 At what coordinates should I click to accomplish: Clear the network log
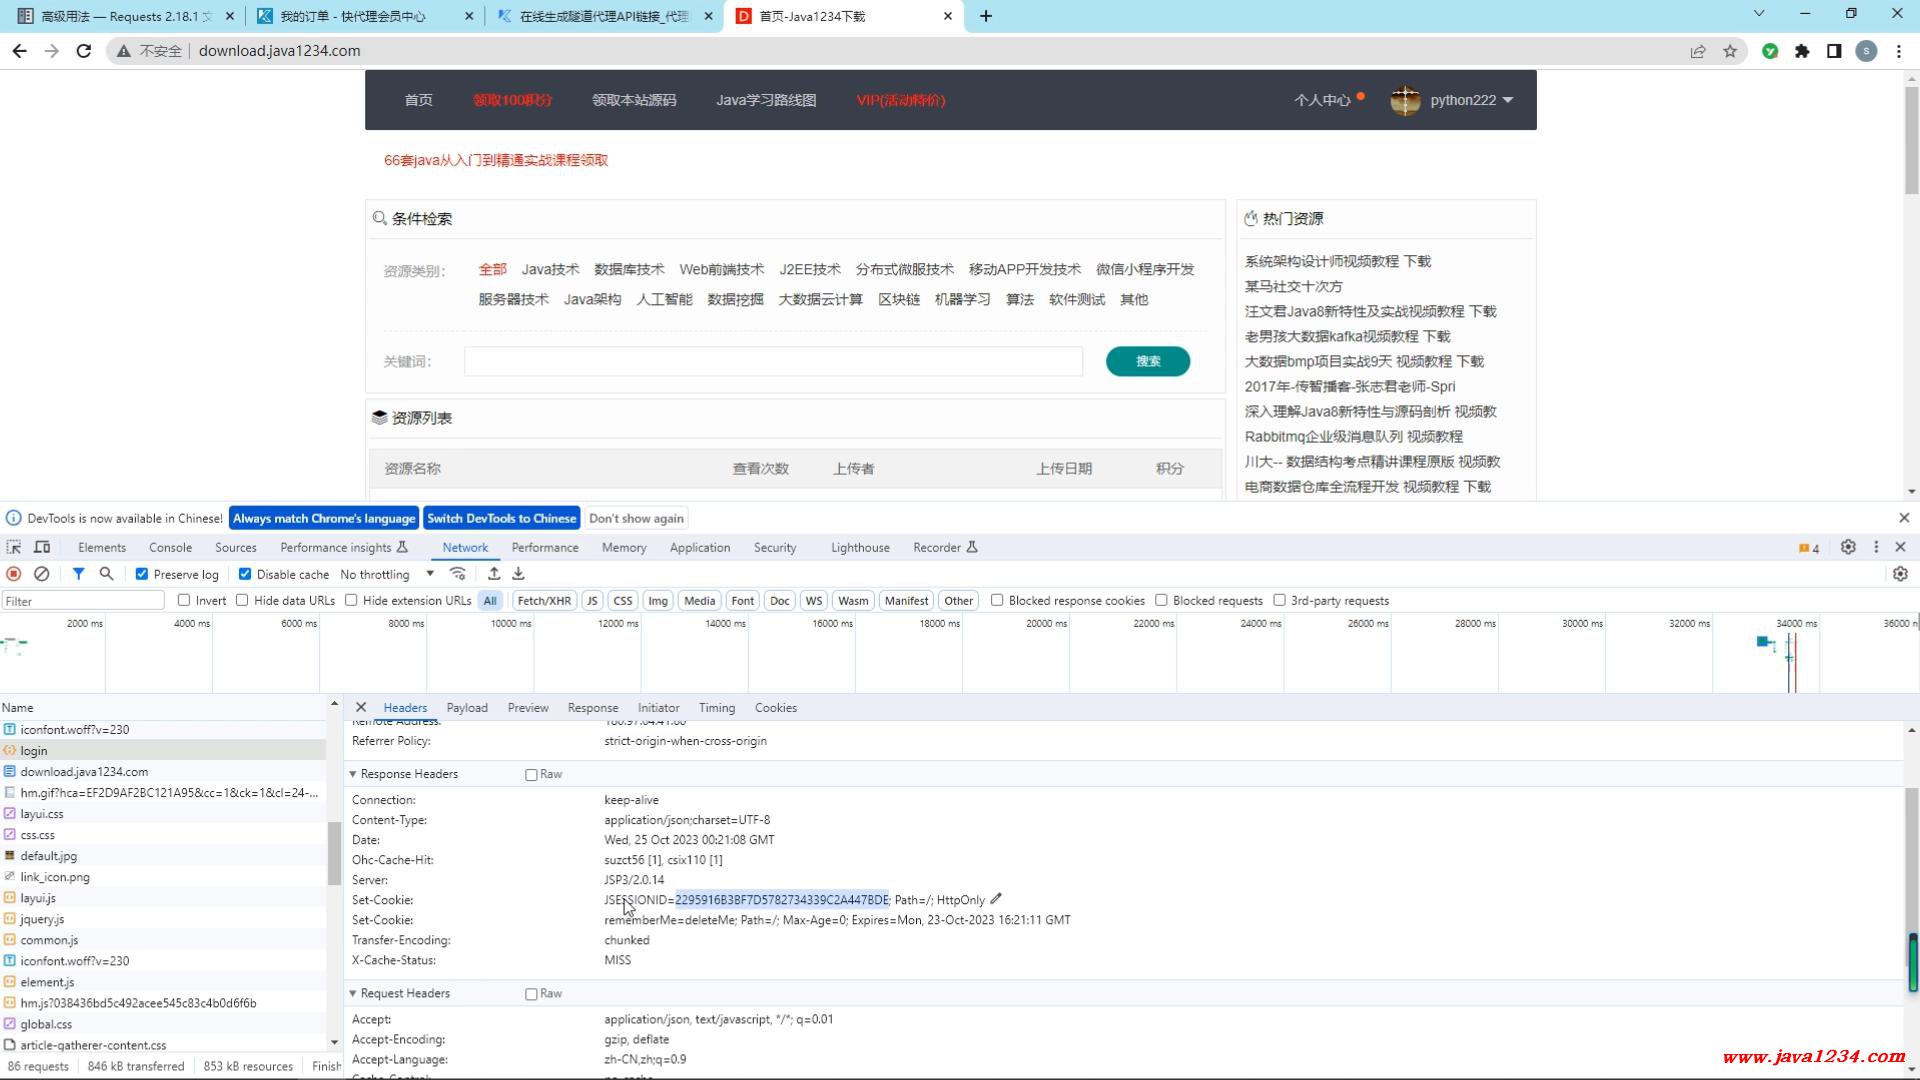point(42,574)
